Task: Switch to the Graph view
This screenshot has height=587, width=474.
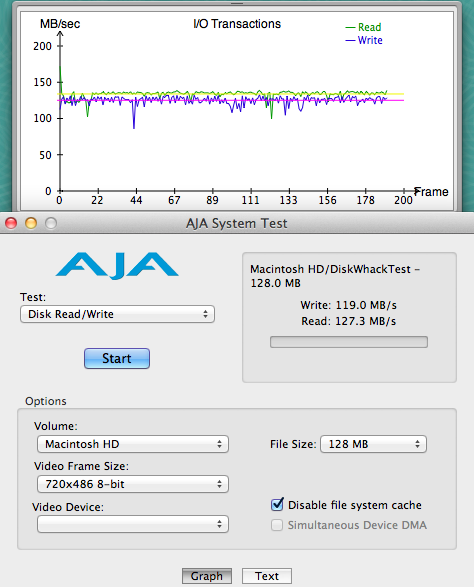Action: [x=207, y=576]
